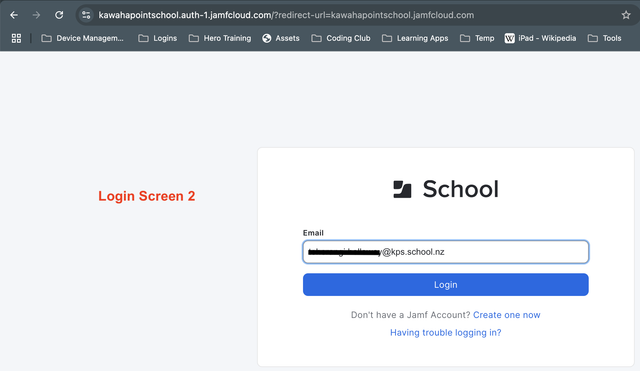This screenshot has height=371, width=640.
Task: Open the Coding Club bookmark folder
Action: [x=341, y=38]
